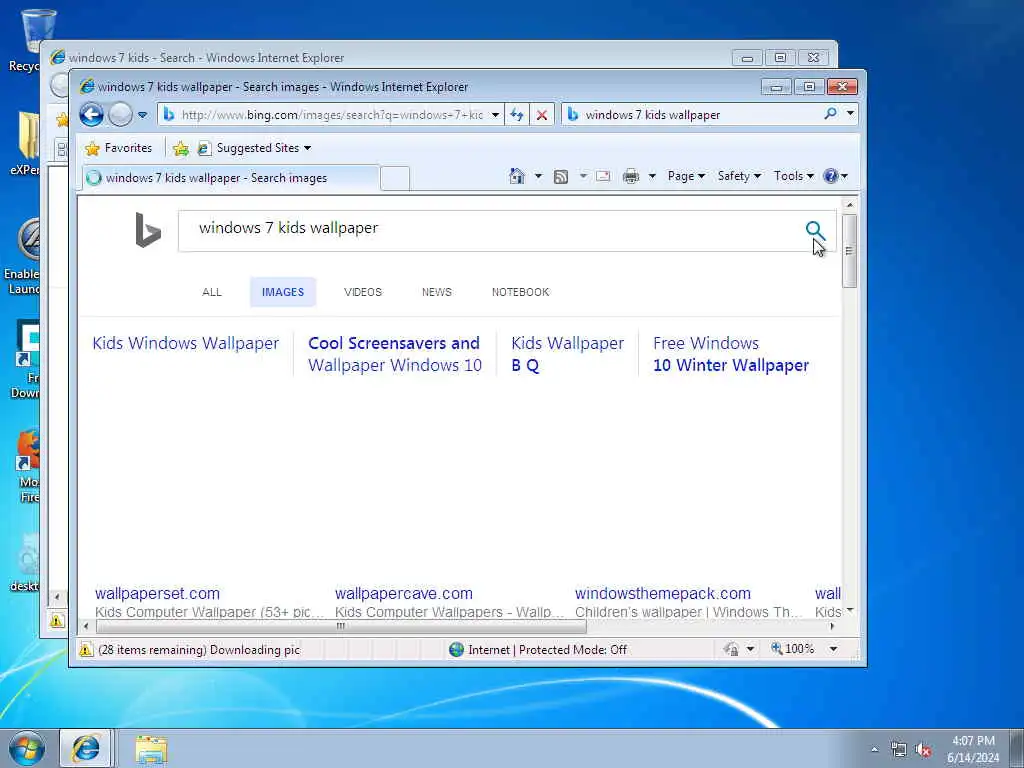Expand the zoom level dropdown arrow
The image size is (1024, 768).
(833, 649)
